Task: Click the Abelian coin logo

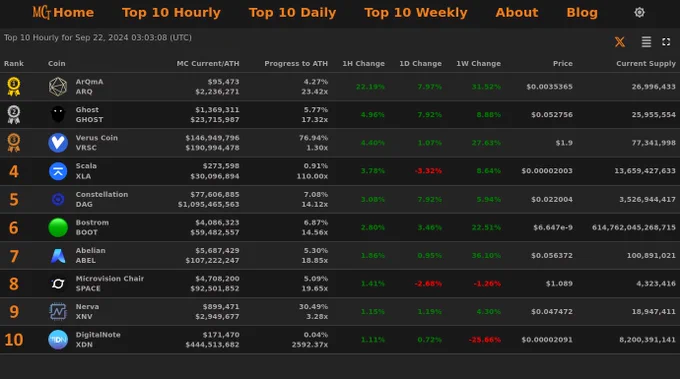Action: coord(58,255)
